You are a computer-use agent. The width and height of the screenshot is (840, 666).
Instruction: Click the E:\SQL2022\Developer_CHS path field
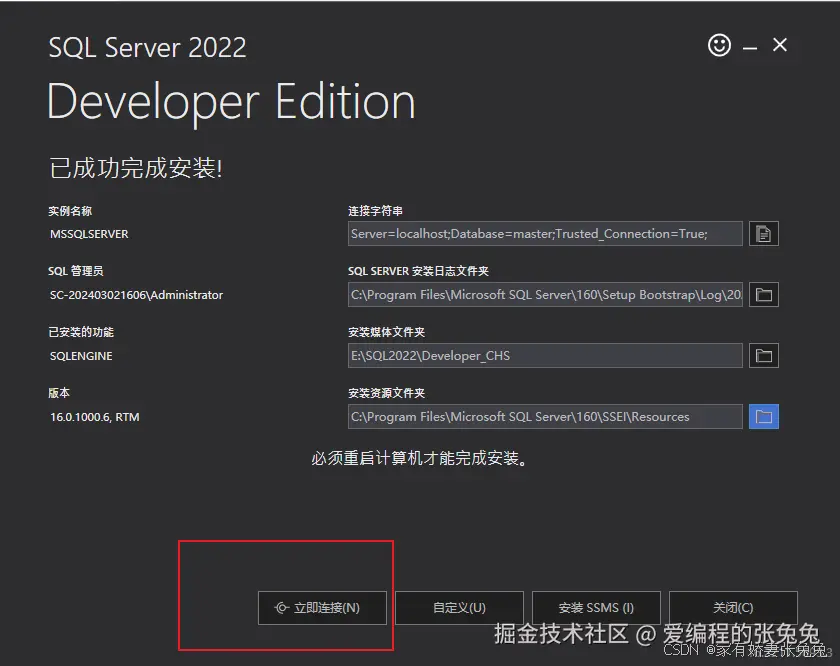545,356
